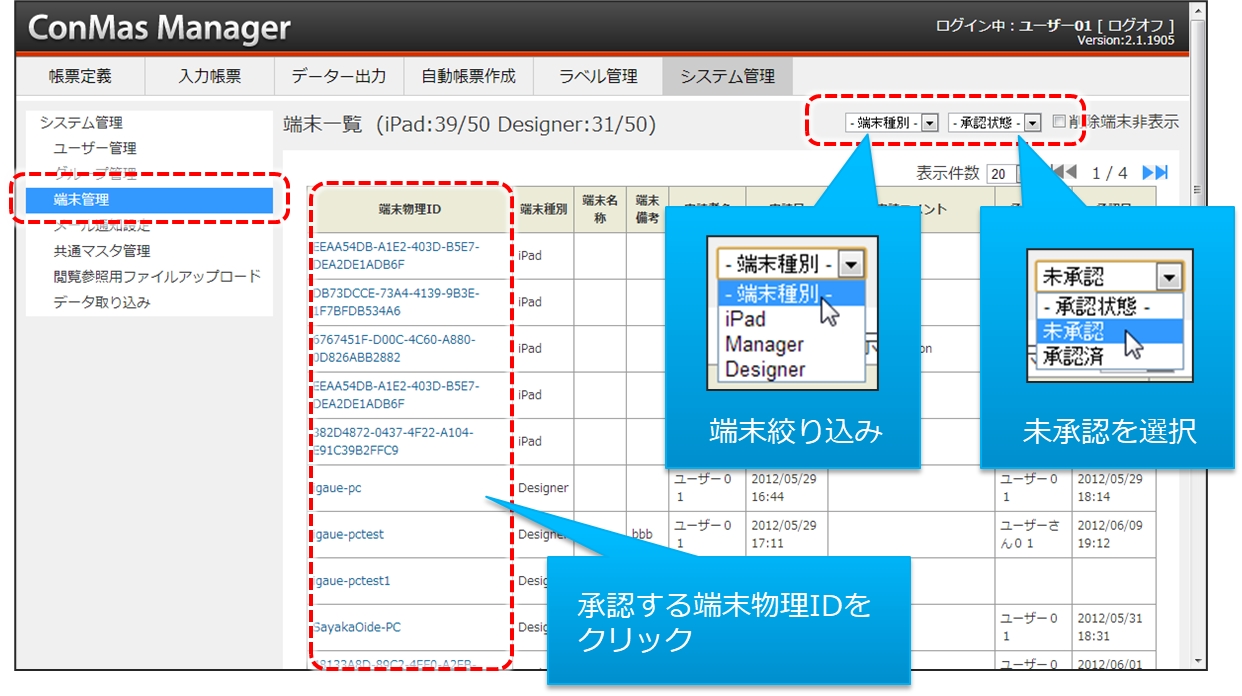Open the gaue-pctest1 terminal link
1242x696 pixels.
click(x=352, y=581)
